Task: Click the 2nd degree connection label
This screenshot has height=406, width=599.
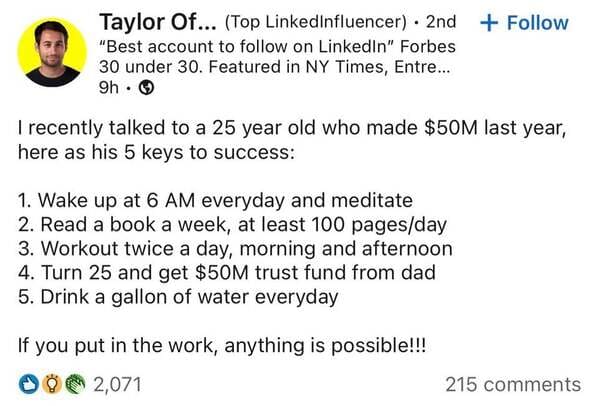Action: pyautogui.click(x=441, y=22)
